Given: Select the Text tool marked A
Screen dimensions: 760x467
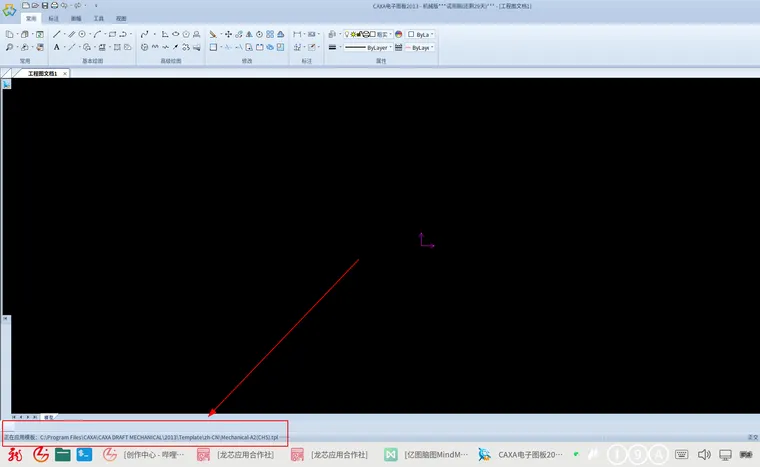Looking at the screenshot, I should [x=57, y=47].
